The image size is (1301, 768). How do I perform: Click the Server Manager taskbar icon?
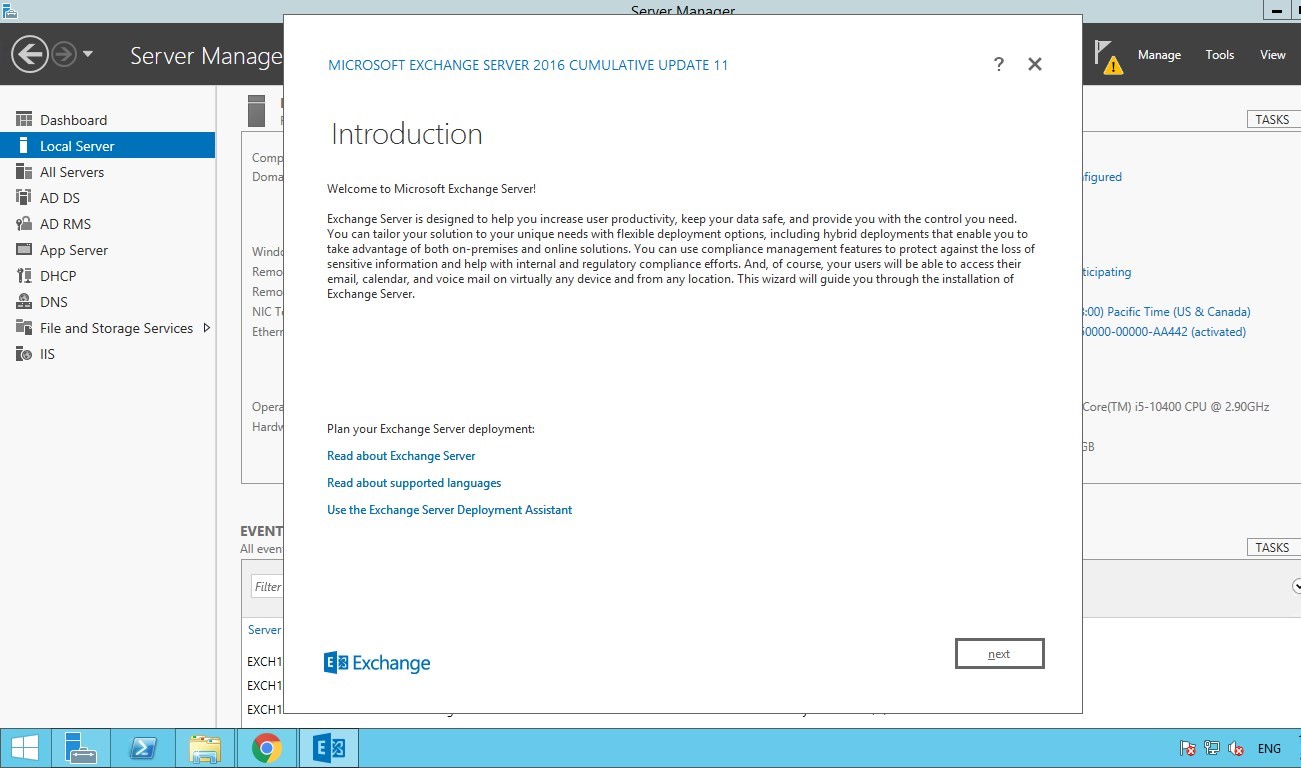tap(80, 748)
